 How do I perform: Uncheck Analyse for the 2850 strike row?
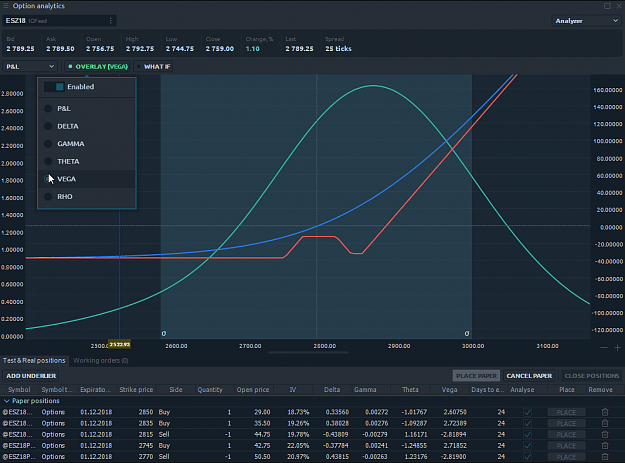(527, 412)
